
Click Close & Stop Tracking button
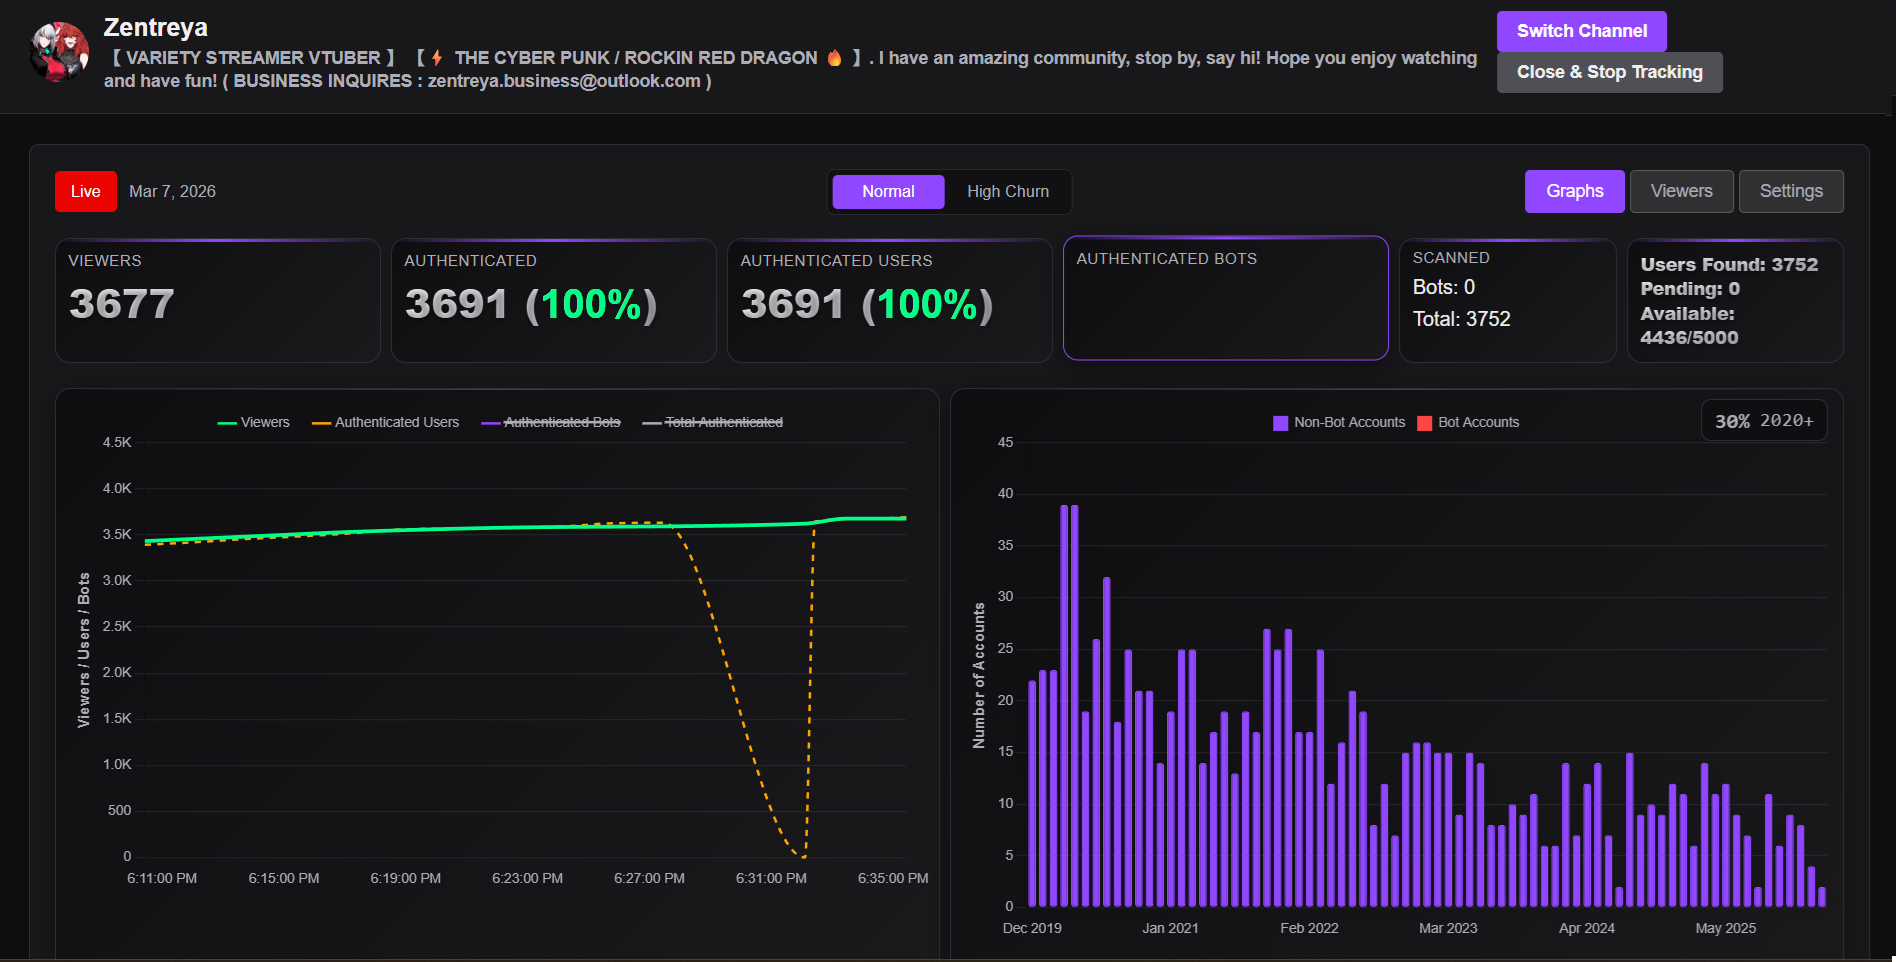[1609, 72]
